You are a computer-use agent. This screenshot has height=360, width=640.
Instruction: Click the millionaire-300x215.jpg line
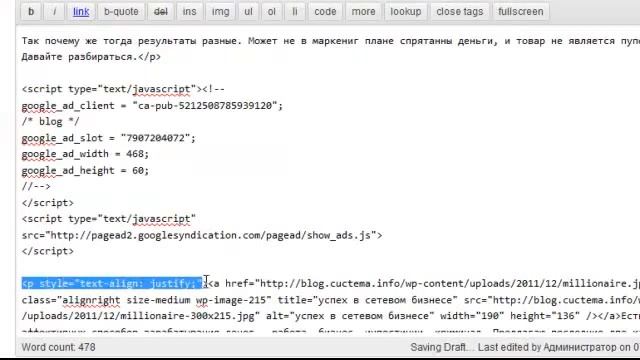(331, 316)
